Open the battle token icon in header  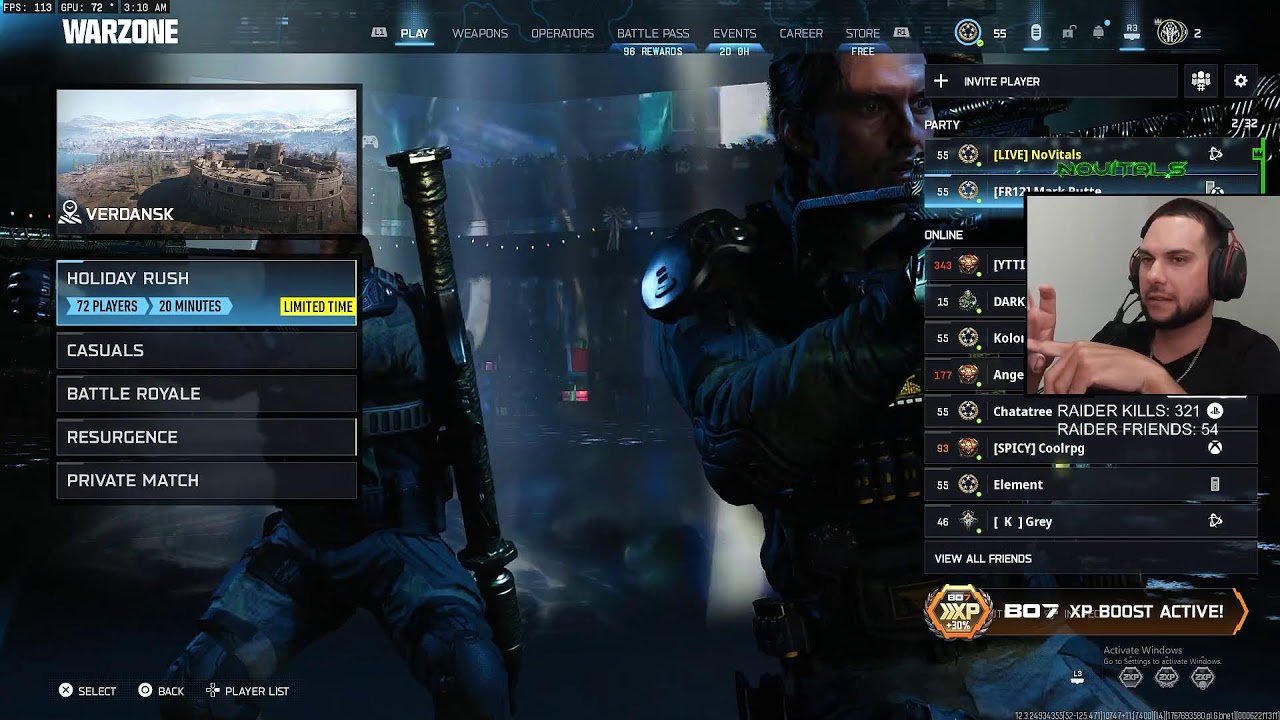click(1036, 33)
